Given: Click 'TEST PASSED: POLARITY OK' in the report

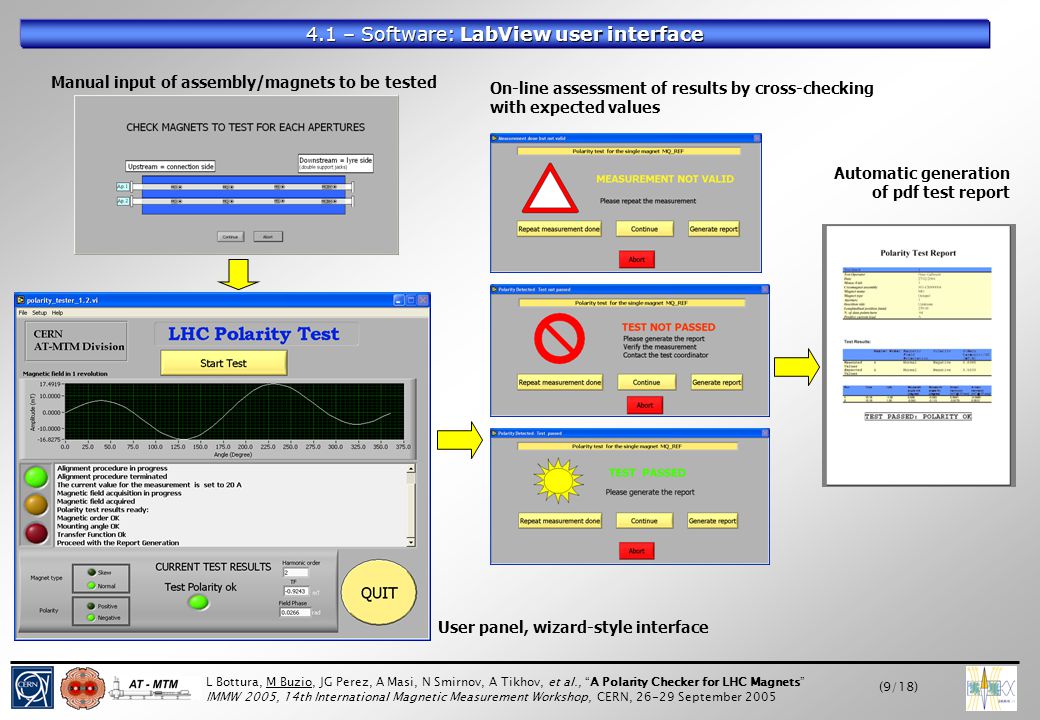Looking at the screenshot, I should tap(918, 416).
